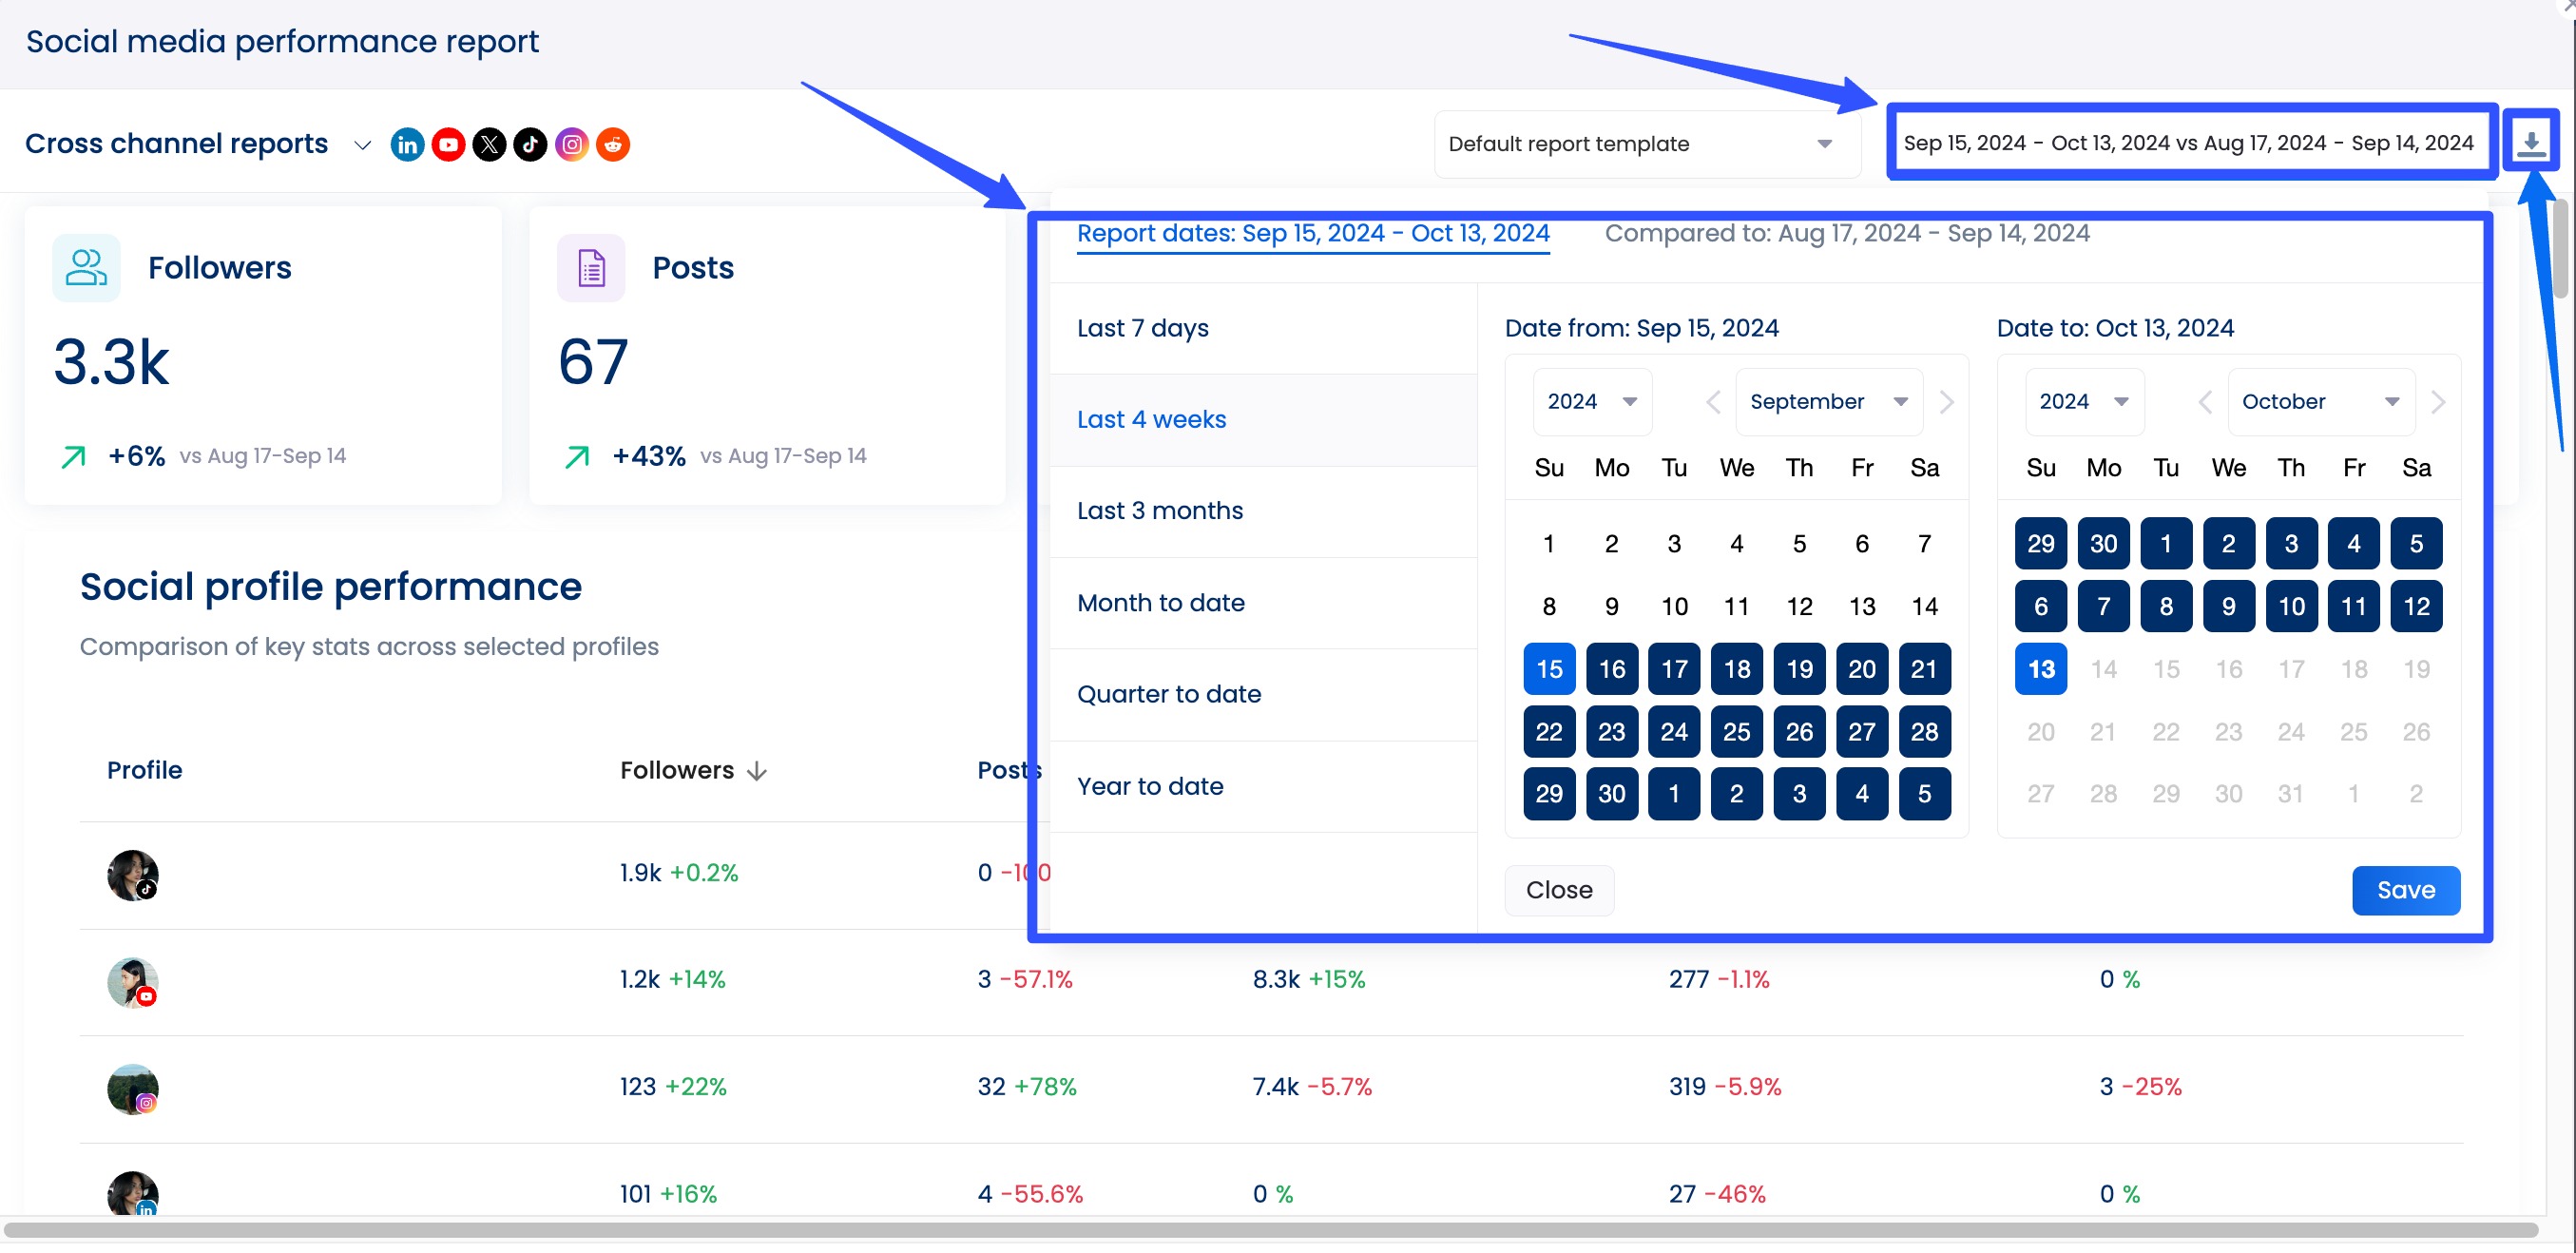Close the date picker
The width and height of the screenshot is (2576, 1253).
pyautogui.click(x=1558, y=890)
